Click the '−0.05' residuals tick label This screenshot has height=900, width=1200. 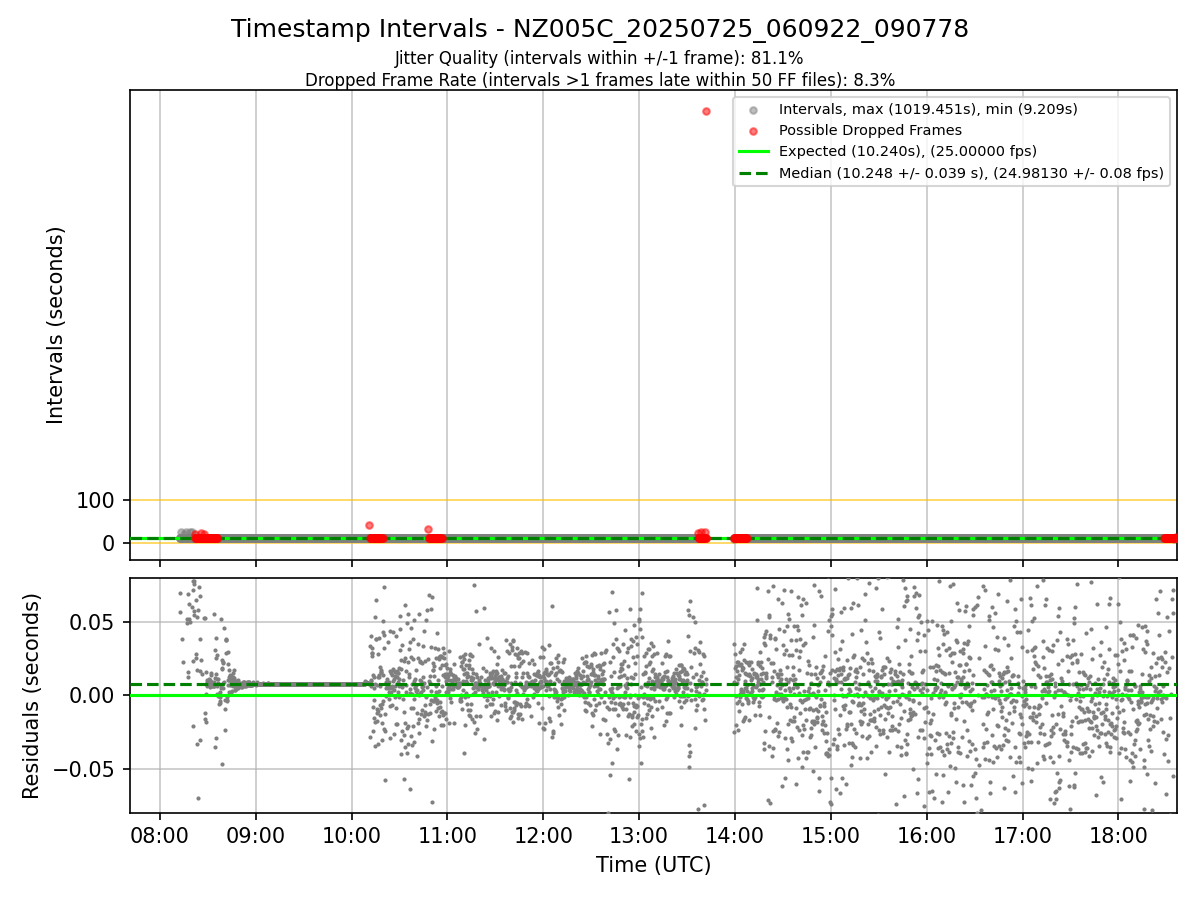pos(86,769)
